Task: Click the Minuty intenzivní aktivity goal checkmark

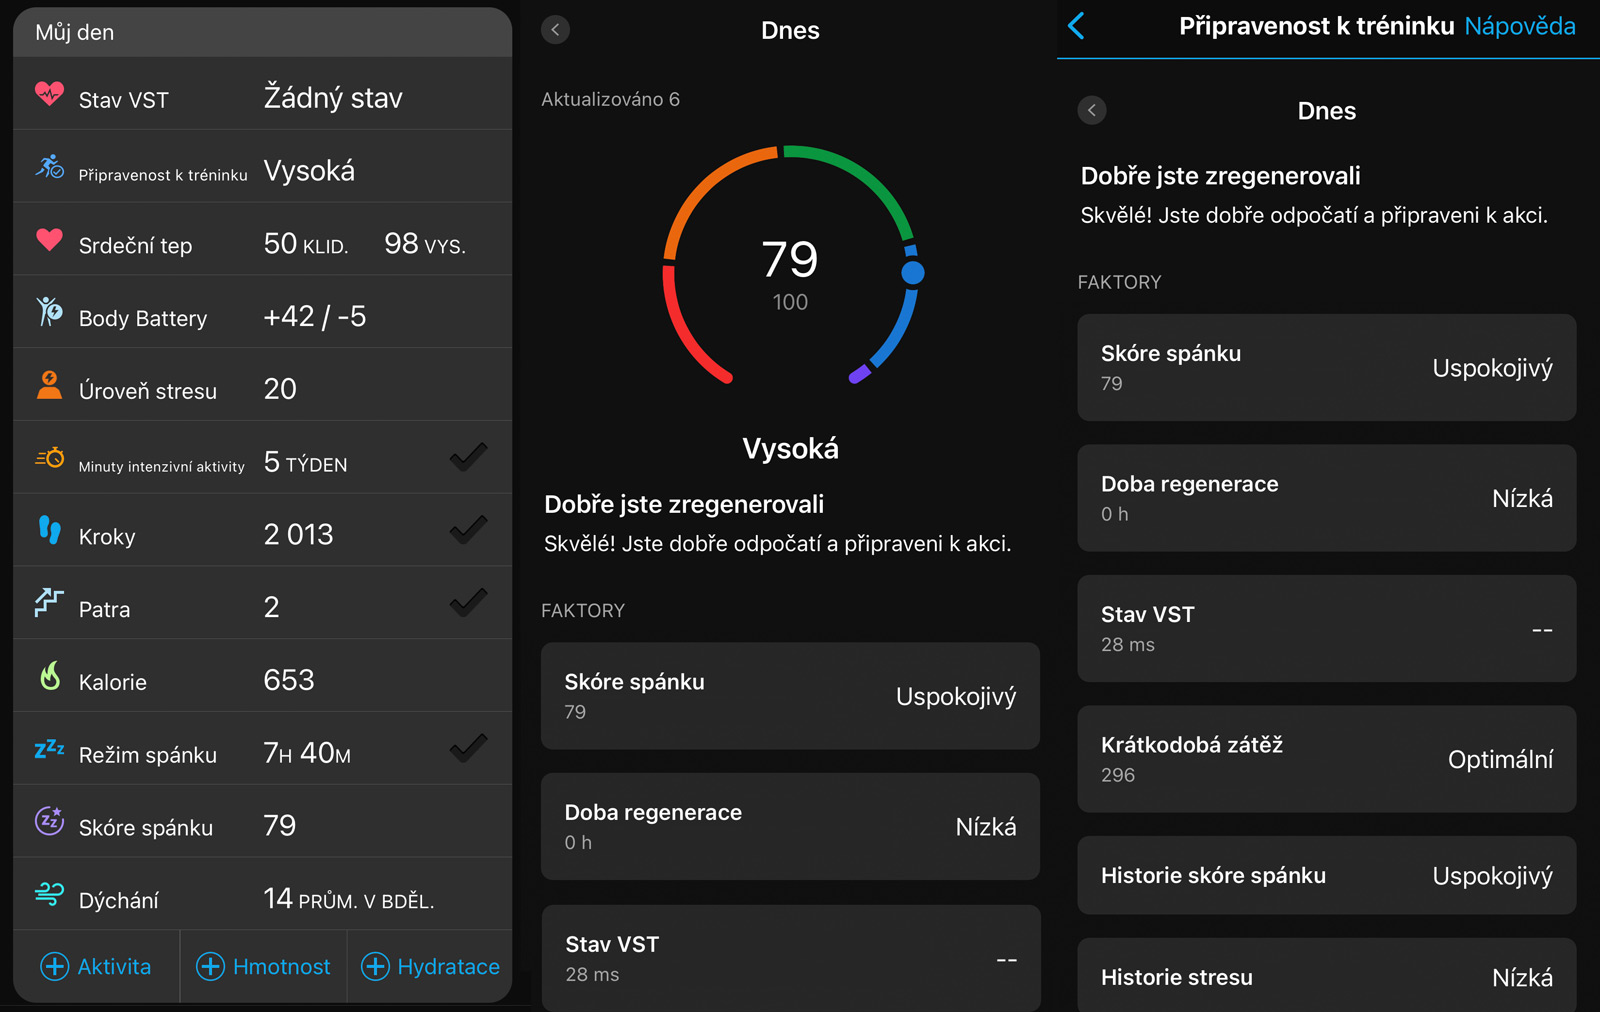Action: coord(468,458)
